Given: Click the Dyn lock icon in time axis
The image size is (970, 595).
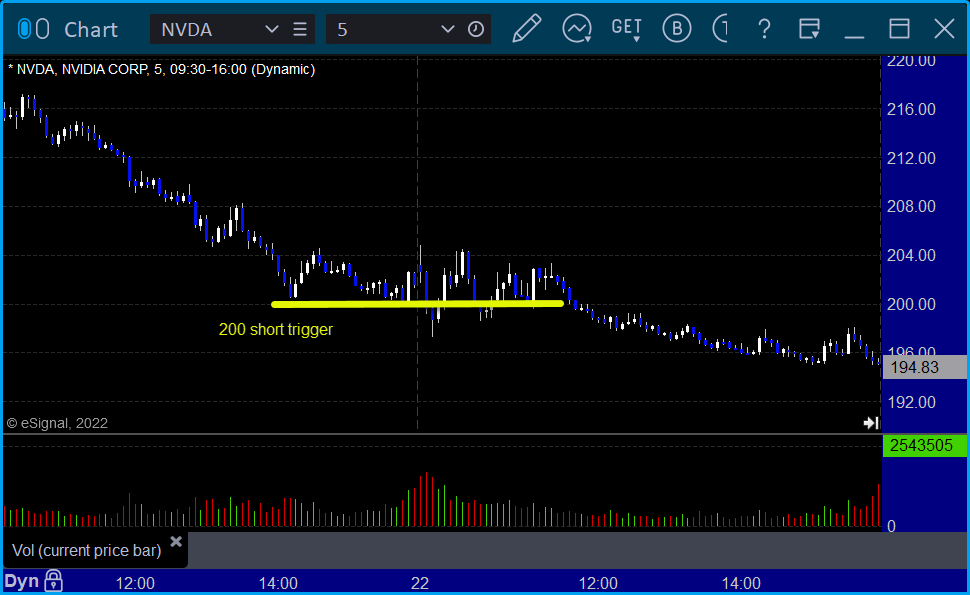Looking at the screenshot, I should pyautogui.click(x=54, y=581).
